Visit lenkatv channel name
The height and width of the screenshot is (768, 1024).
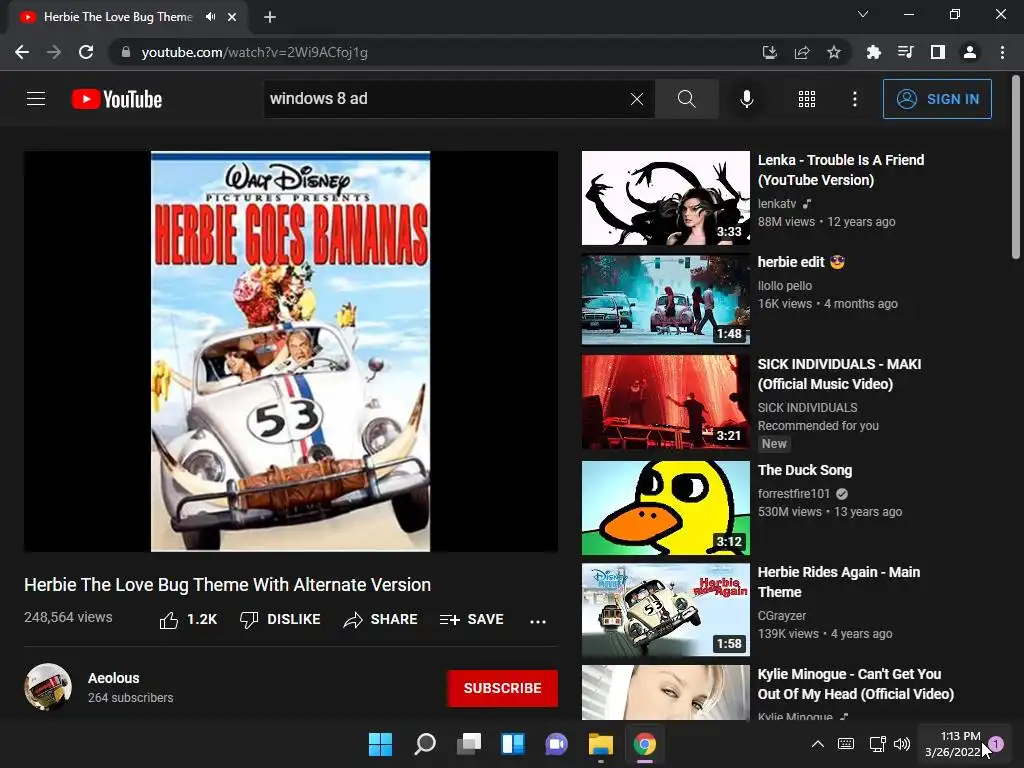(776, 204)
